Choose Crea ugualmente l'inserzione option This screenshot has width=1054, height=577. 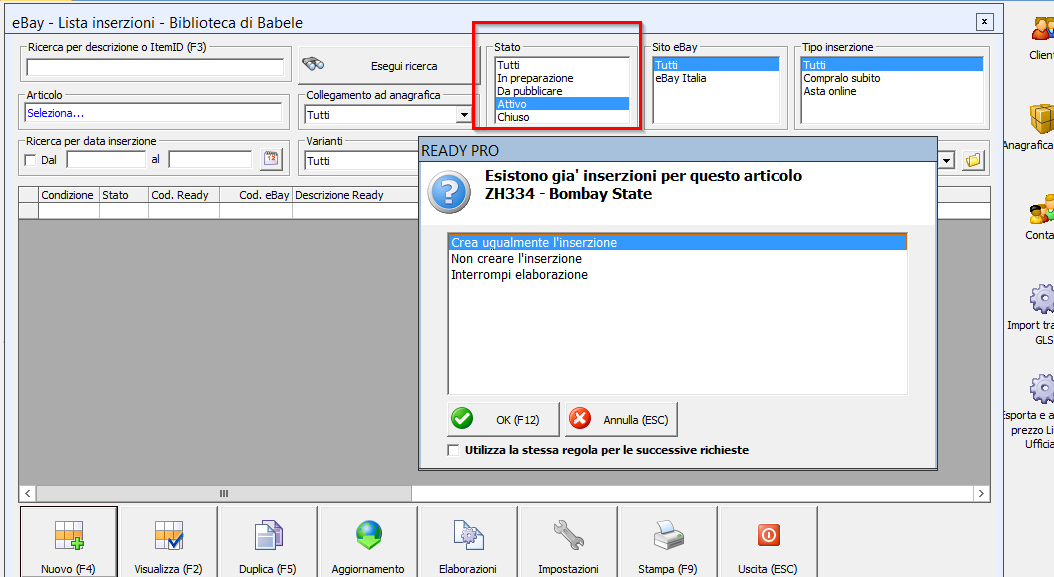(x=678, y=242)
